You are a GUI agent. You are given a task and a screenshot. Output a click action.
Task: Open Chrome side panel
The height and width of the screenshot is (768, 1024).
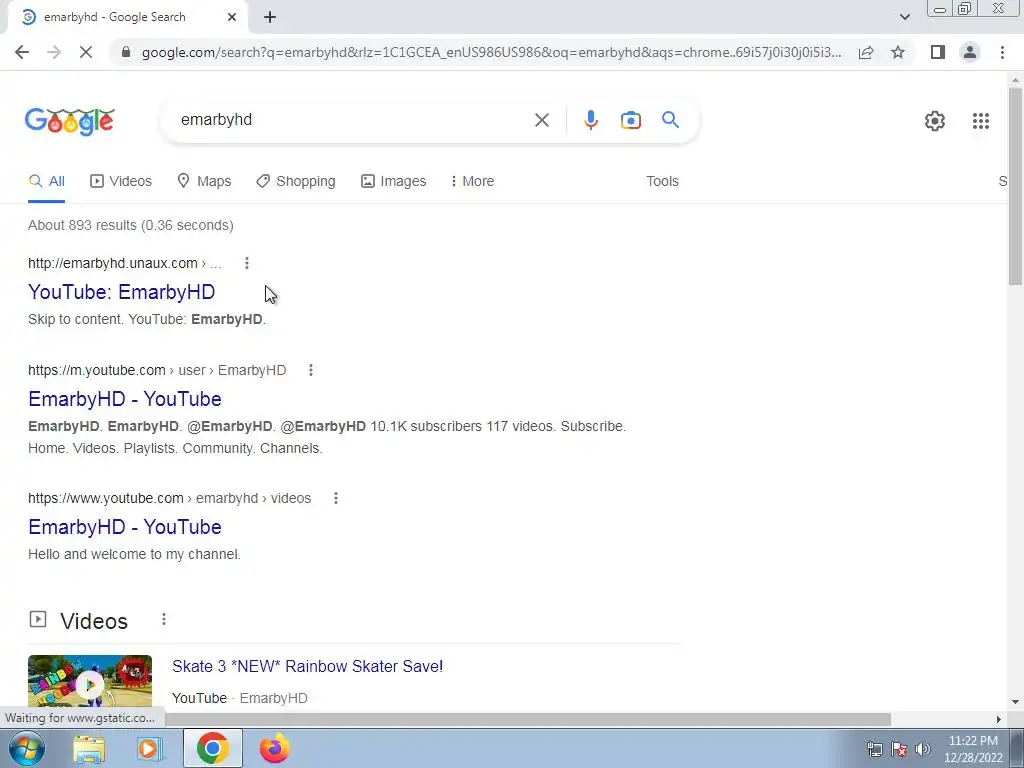[938, 52]
